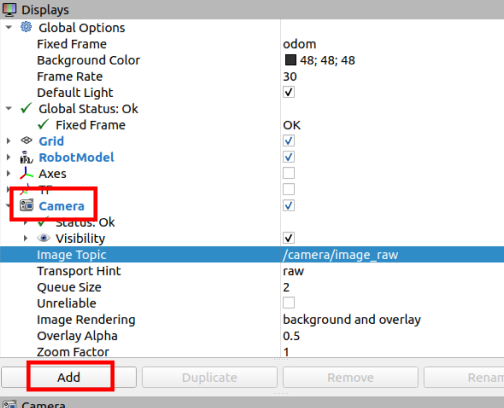The height and width of the screenshot is (408, 504).
Task: Select the Fixed Frame OK status text
Action: pyautogui.click(x=292, y=125)
